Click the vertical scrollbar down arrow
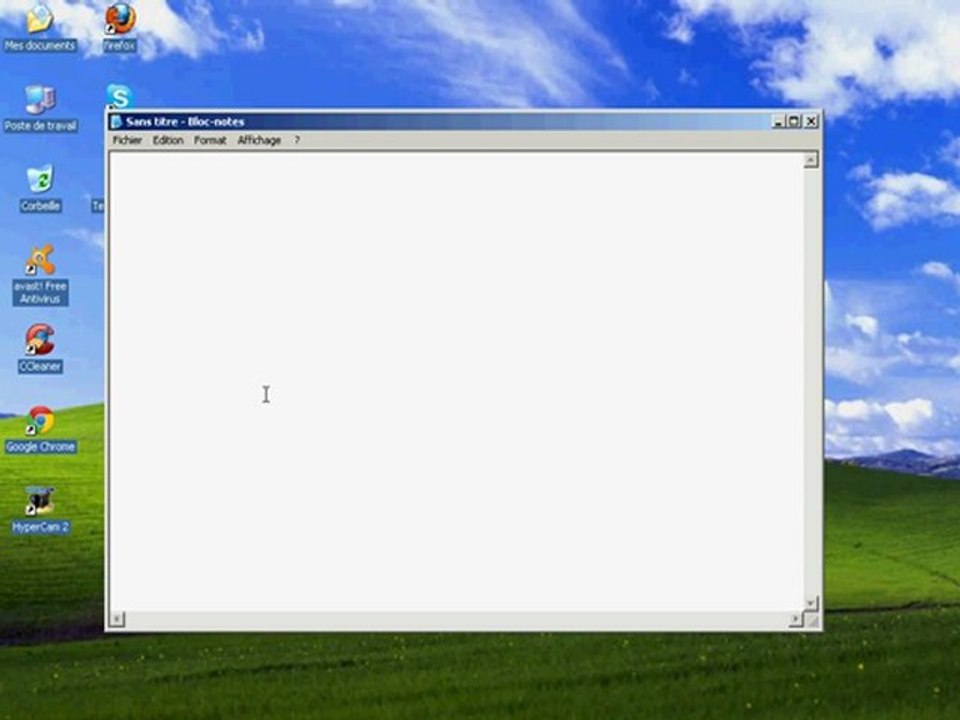This screenshot has width=960, height=720. point(811,604)
